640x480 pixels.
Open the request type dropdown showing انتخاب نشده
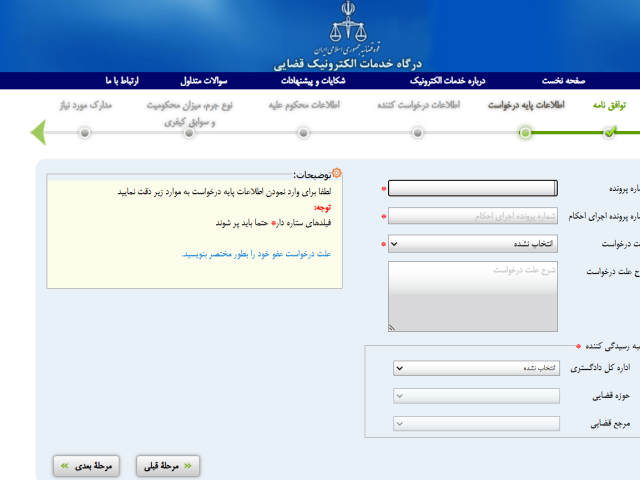pyautogui.click(x=472, y=243)
